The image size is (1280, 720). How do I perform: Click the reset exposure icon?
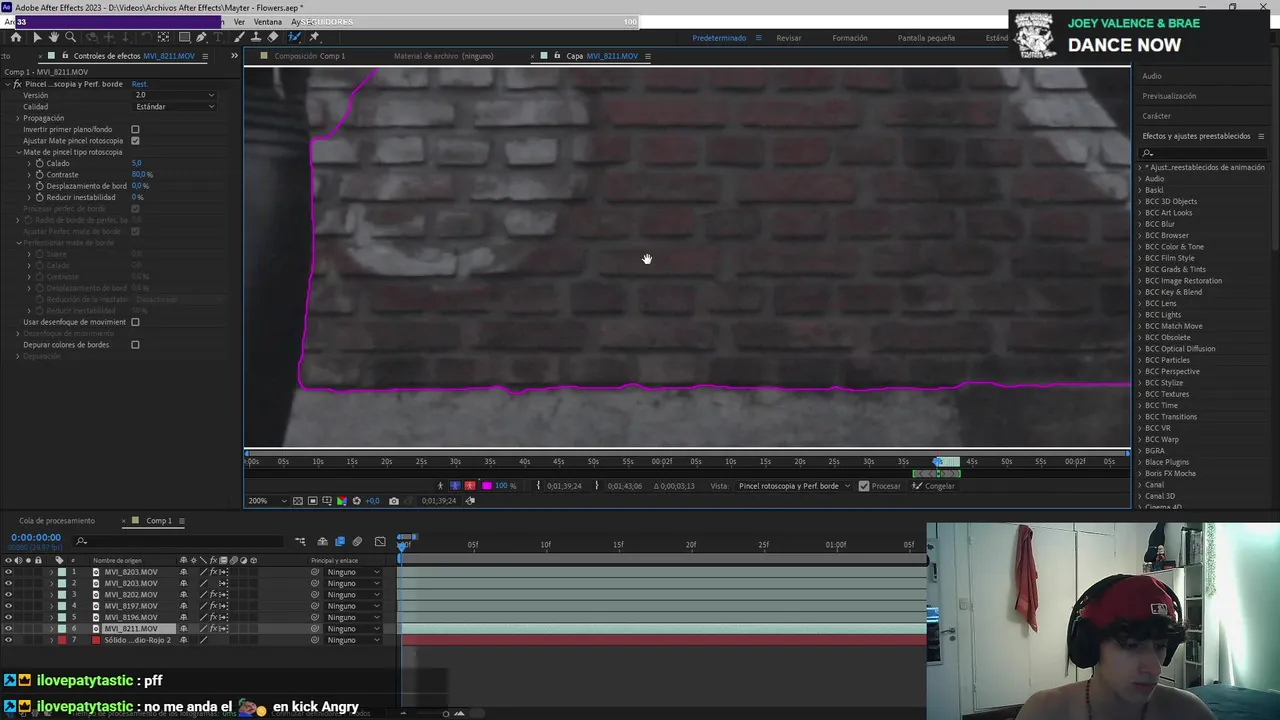tap(356, 501)
